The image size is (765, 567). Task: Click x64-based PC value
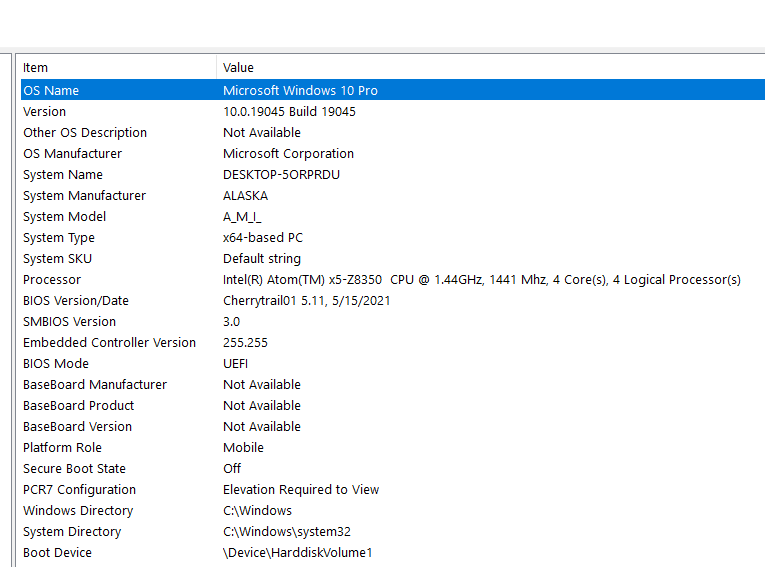point(263,237)
